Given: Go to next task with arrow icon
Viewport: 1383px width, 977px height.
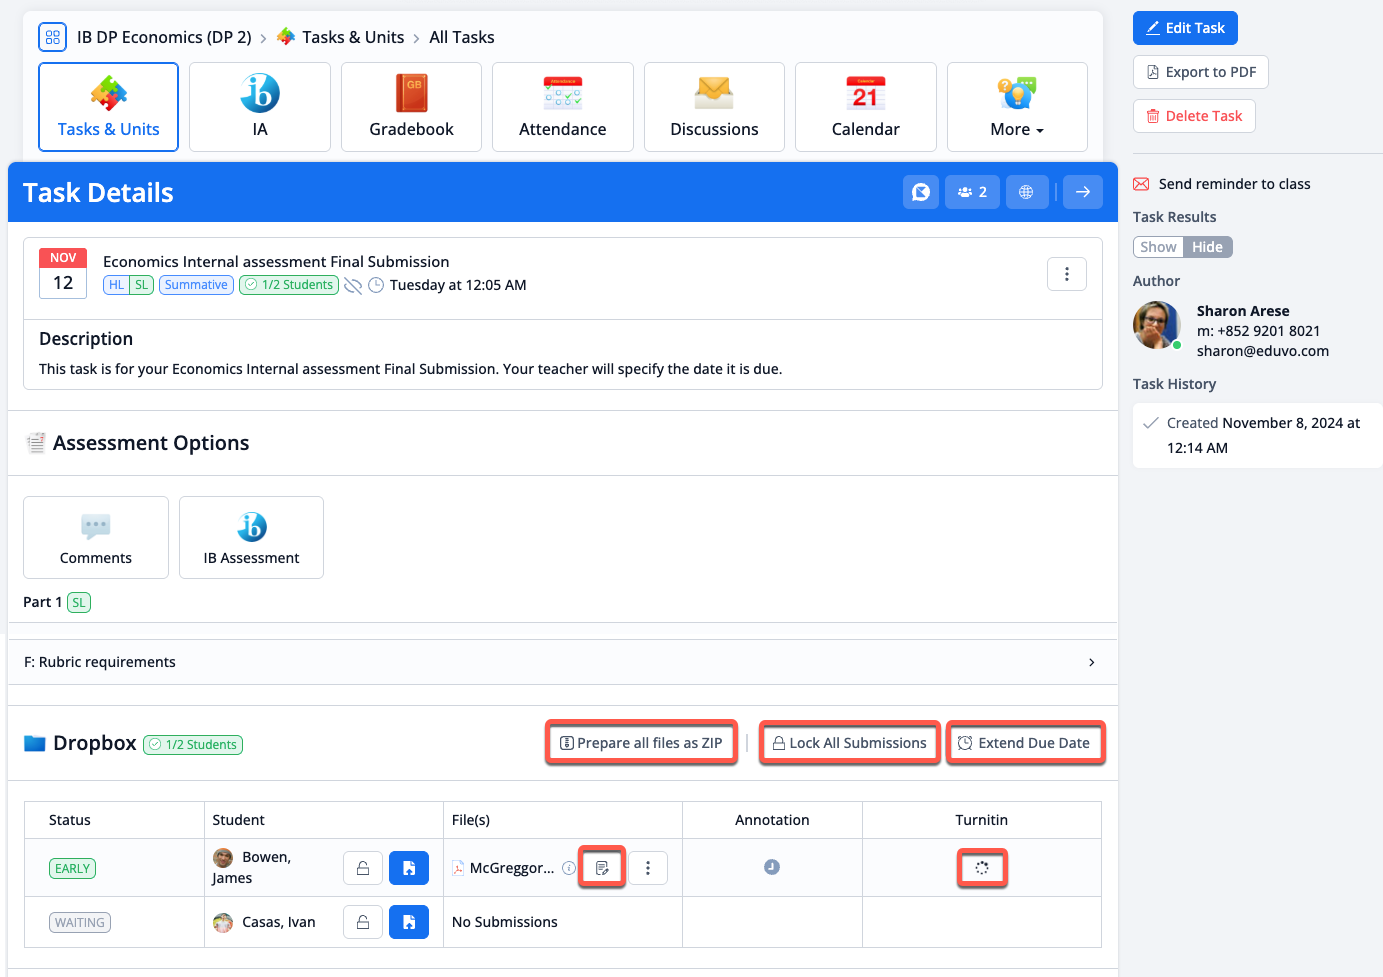Looking at the screenshot, I should (x=1083, y=192).
